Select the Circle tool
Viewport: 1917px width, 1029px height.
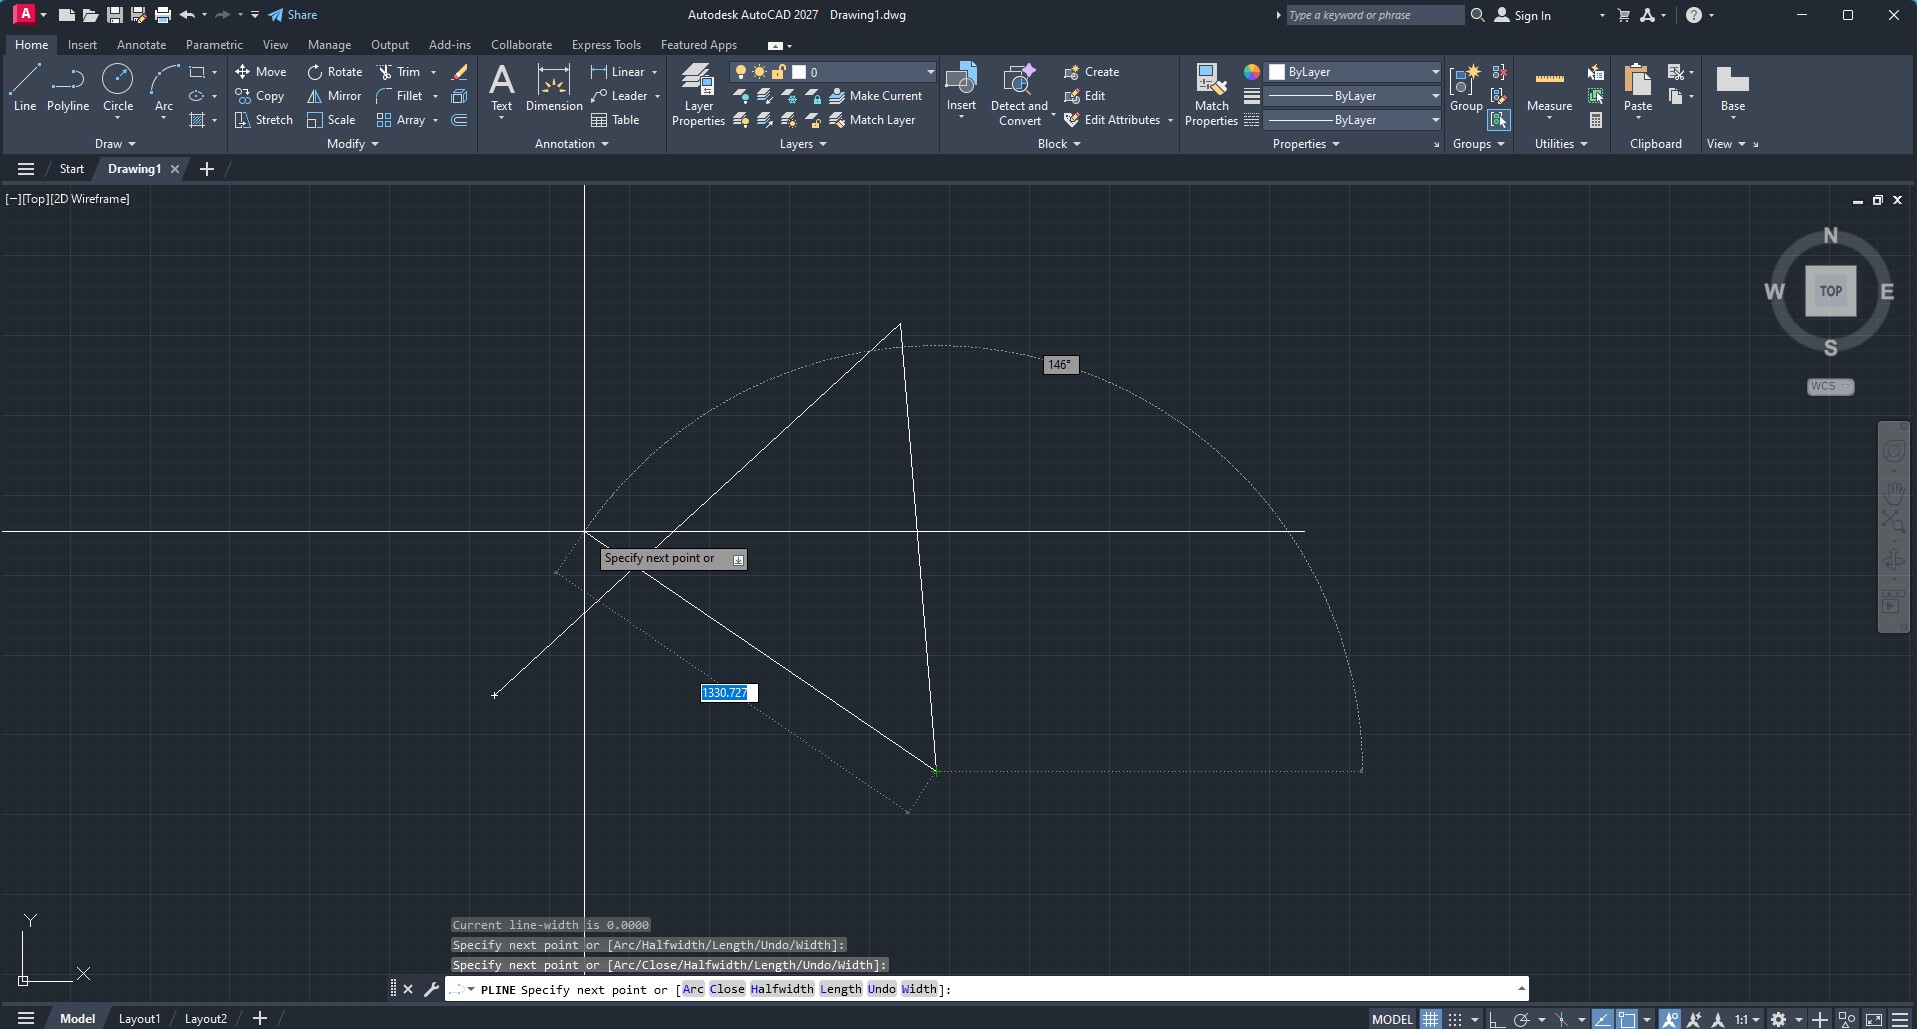tap(118, 88)
